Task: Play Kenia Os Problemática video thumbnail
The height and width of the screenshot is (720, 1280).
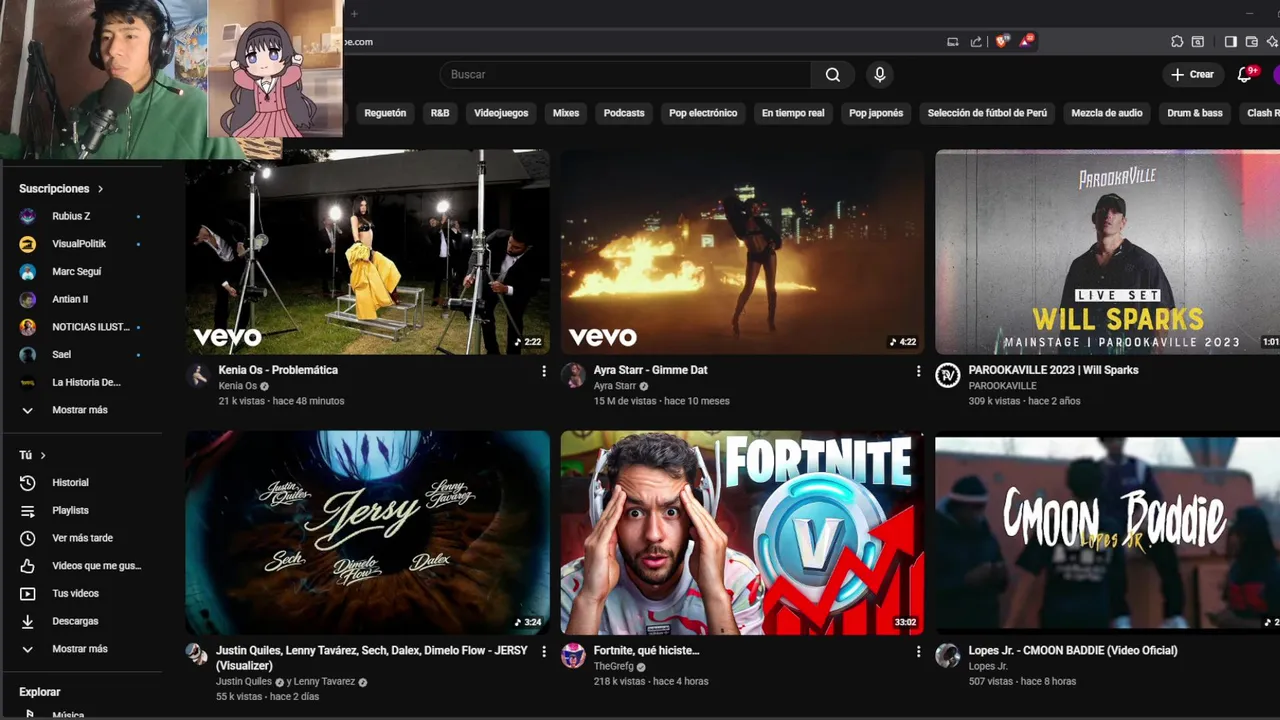Action: pos(367,252)
